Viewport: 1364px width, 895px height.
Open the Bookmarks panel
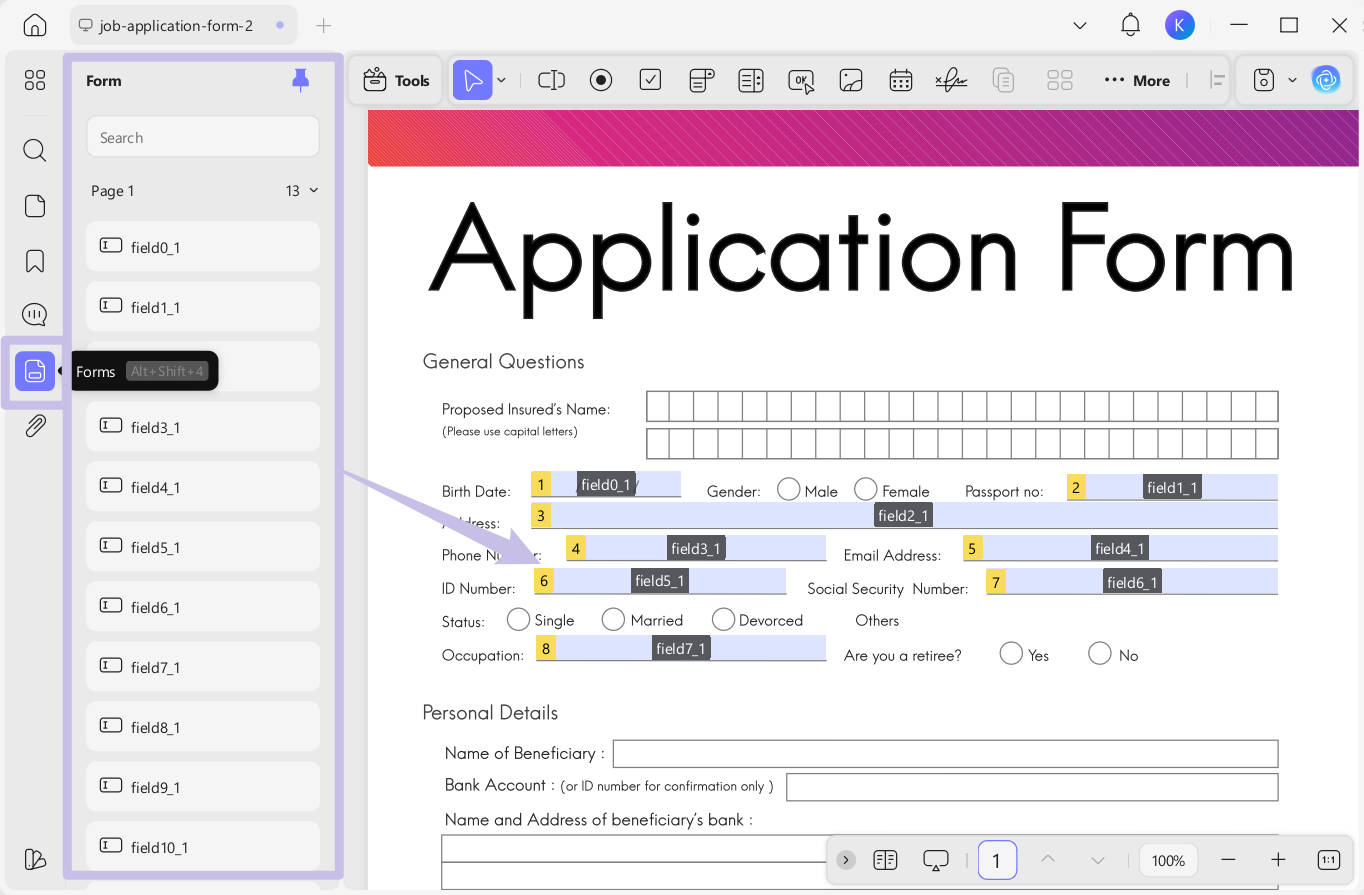pos(34,260)
